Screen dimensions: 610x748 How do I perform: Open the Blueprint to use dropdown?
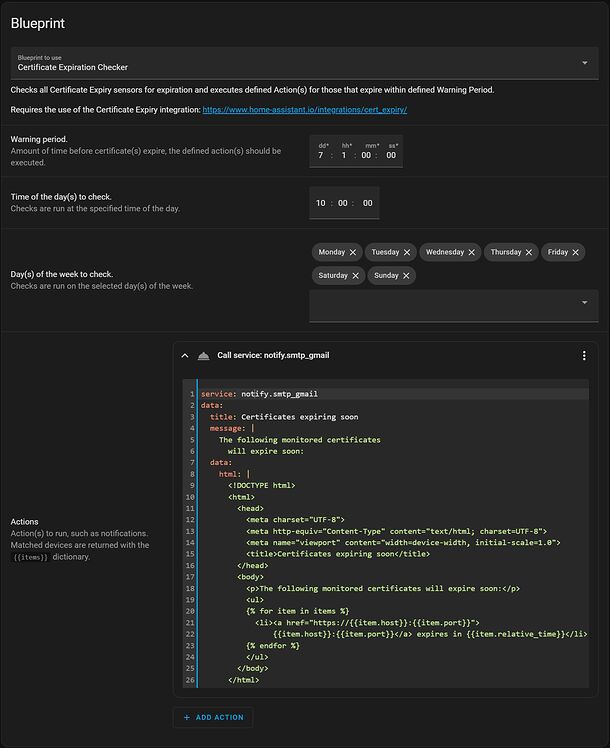[304, 63]
